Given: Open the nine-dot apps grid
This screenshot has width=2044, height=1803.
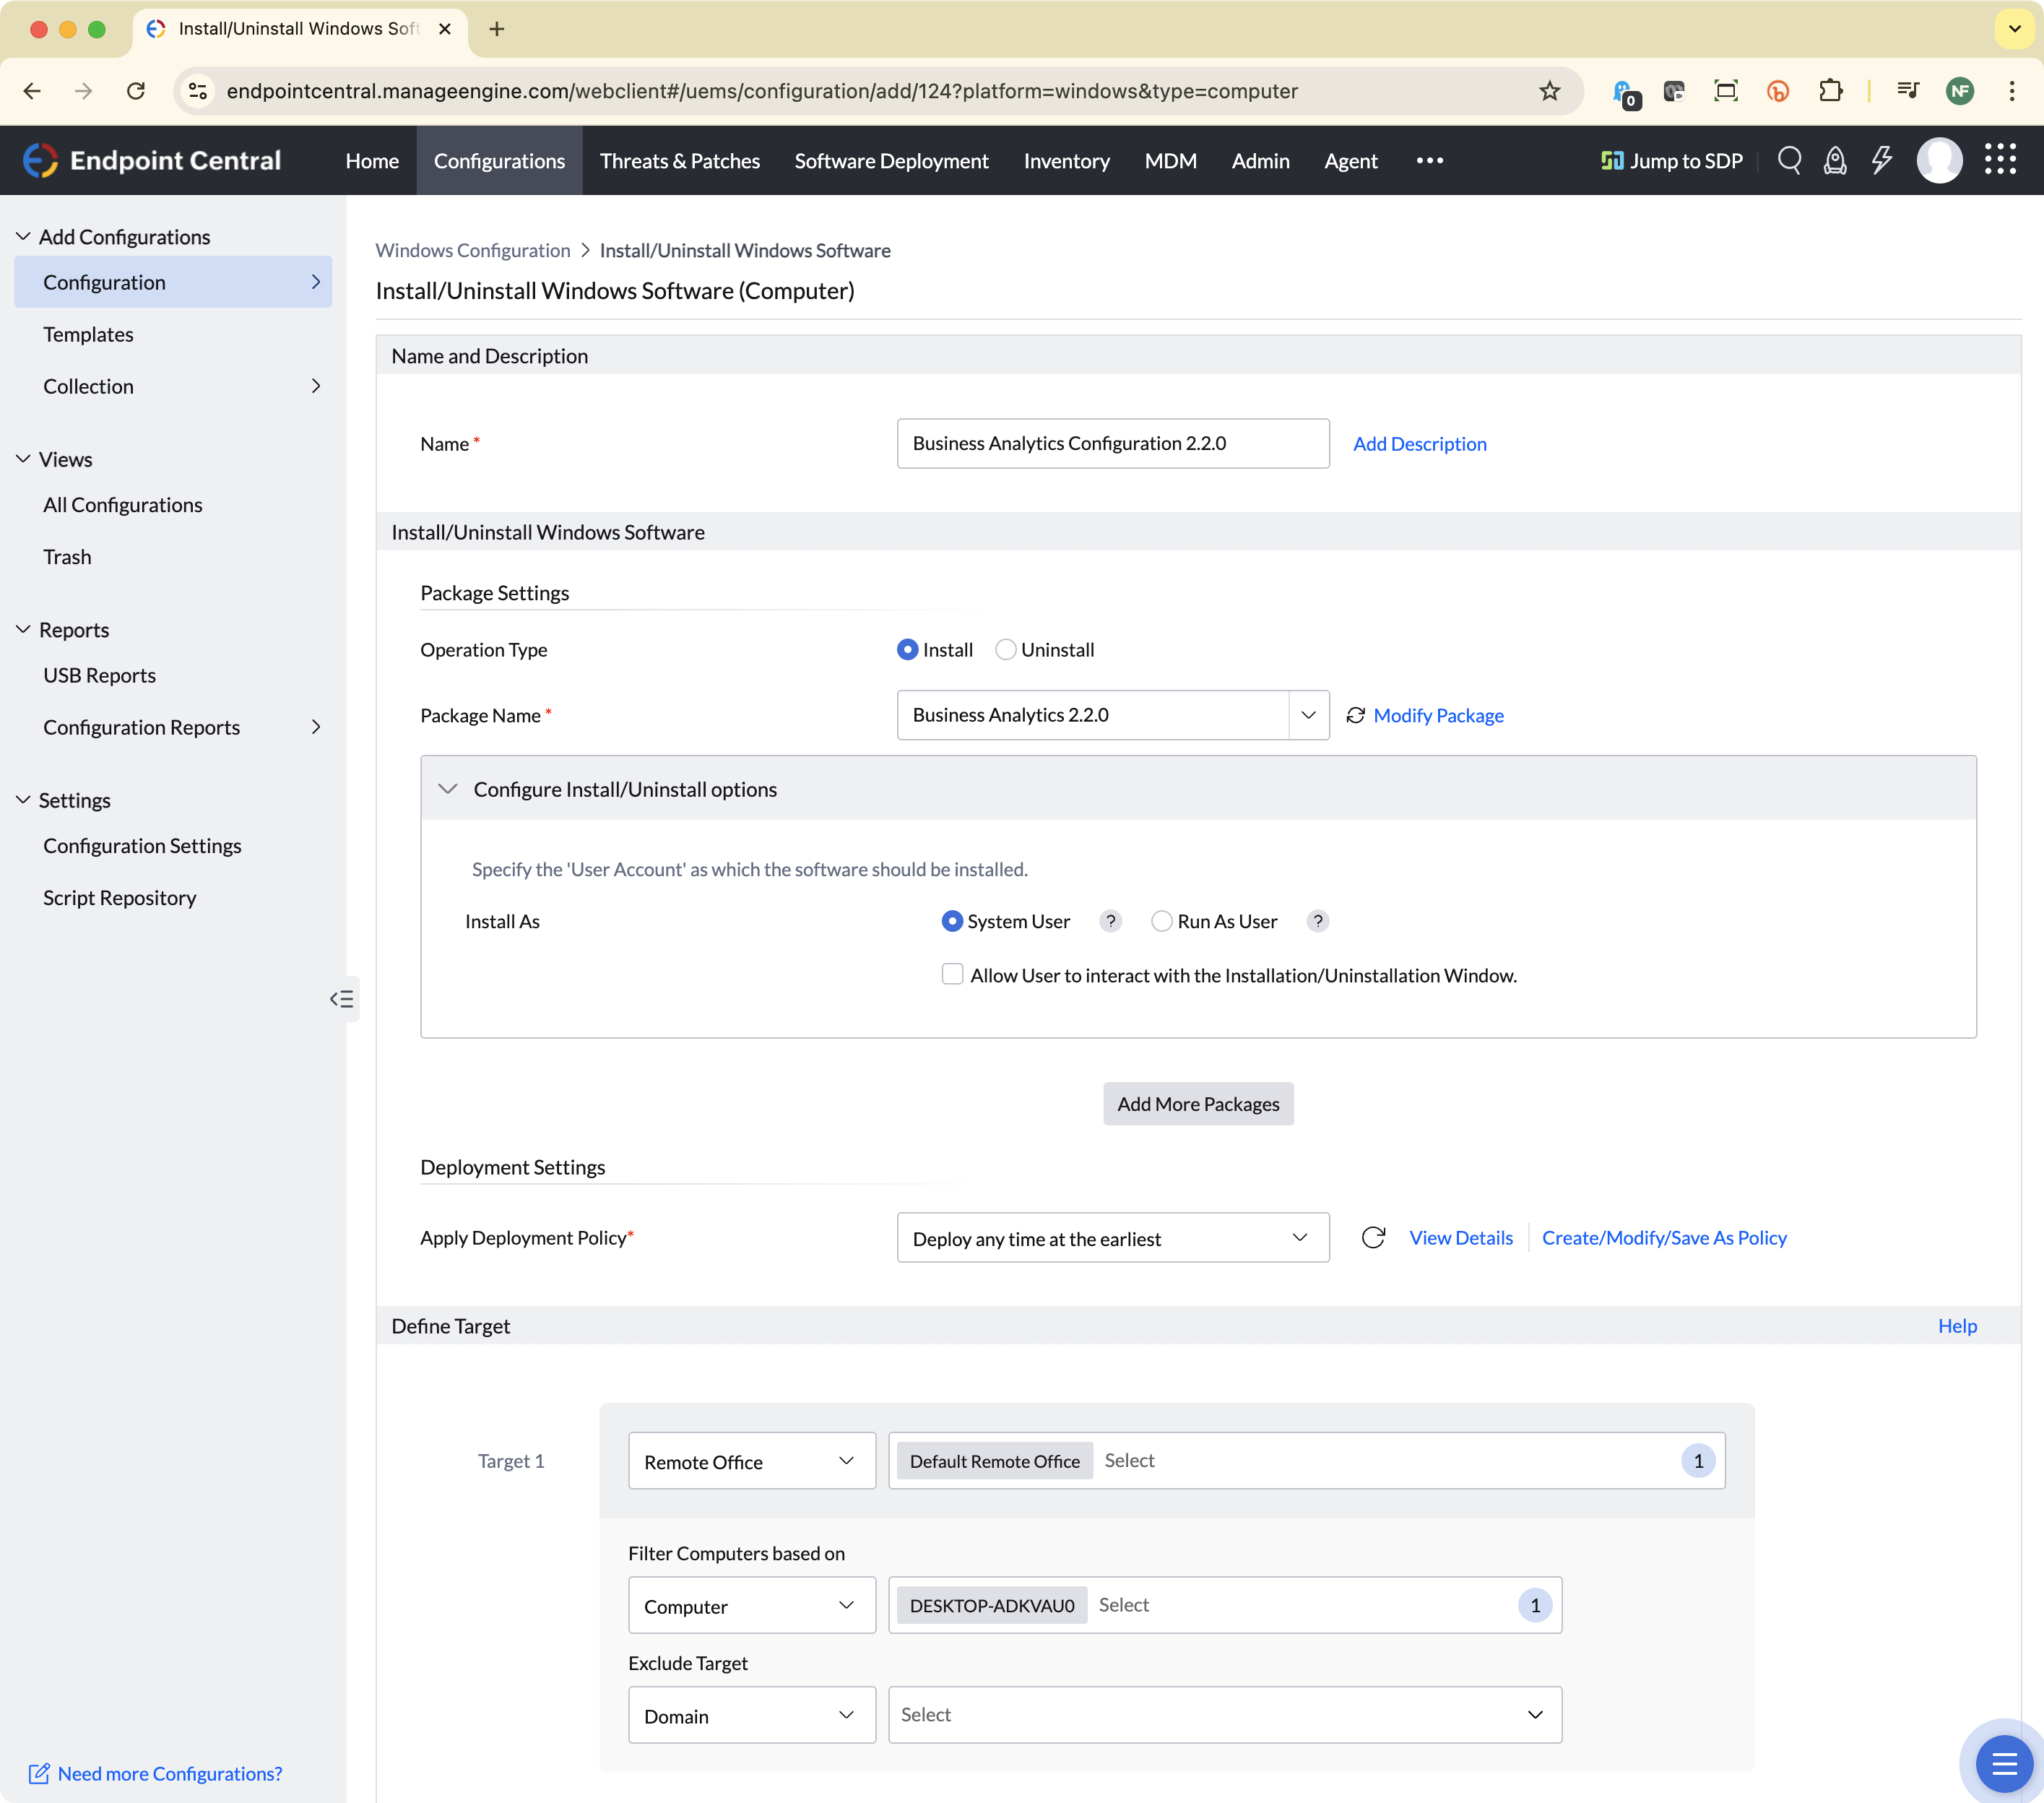Looking at the screenshot, I should pos(2000,159).
